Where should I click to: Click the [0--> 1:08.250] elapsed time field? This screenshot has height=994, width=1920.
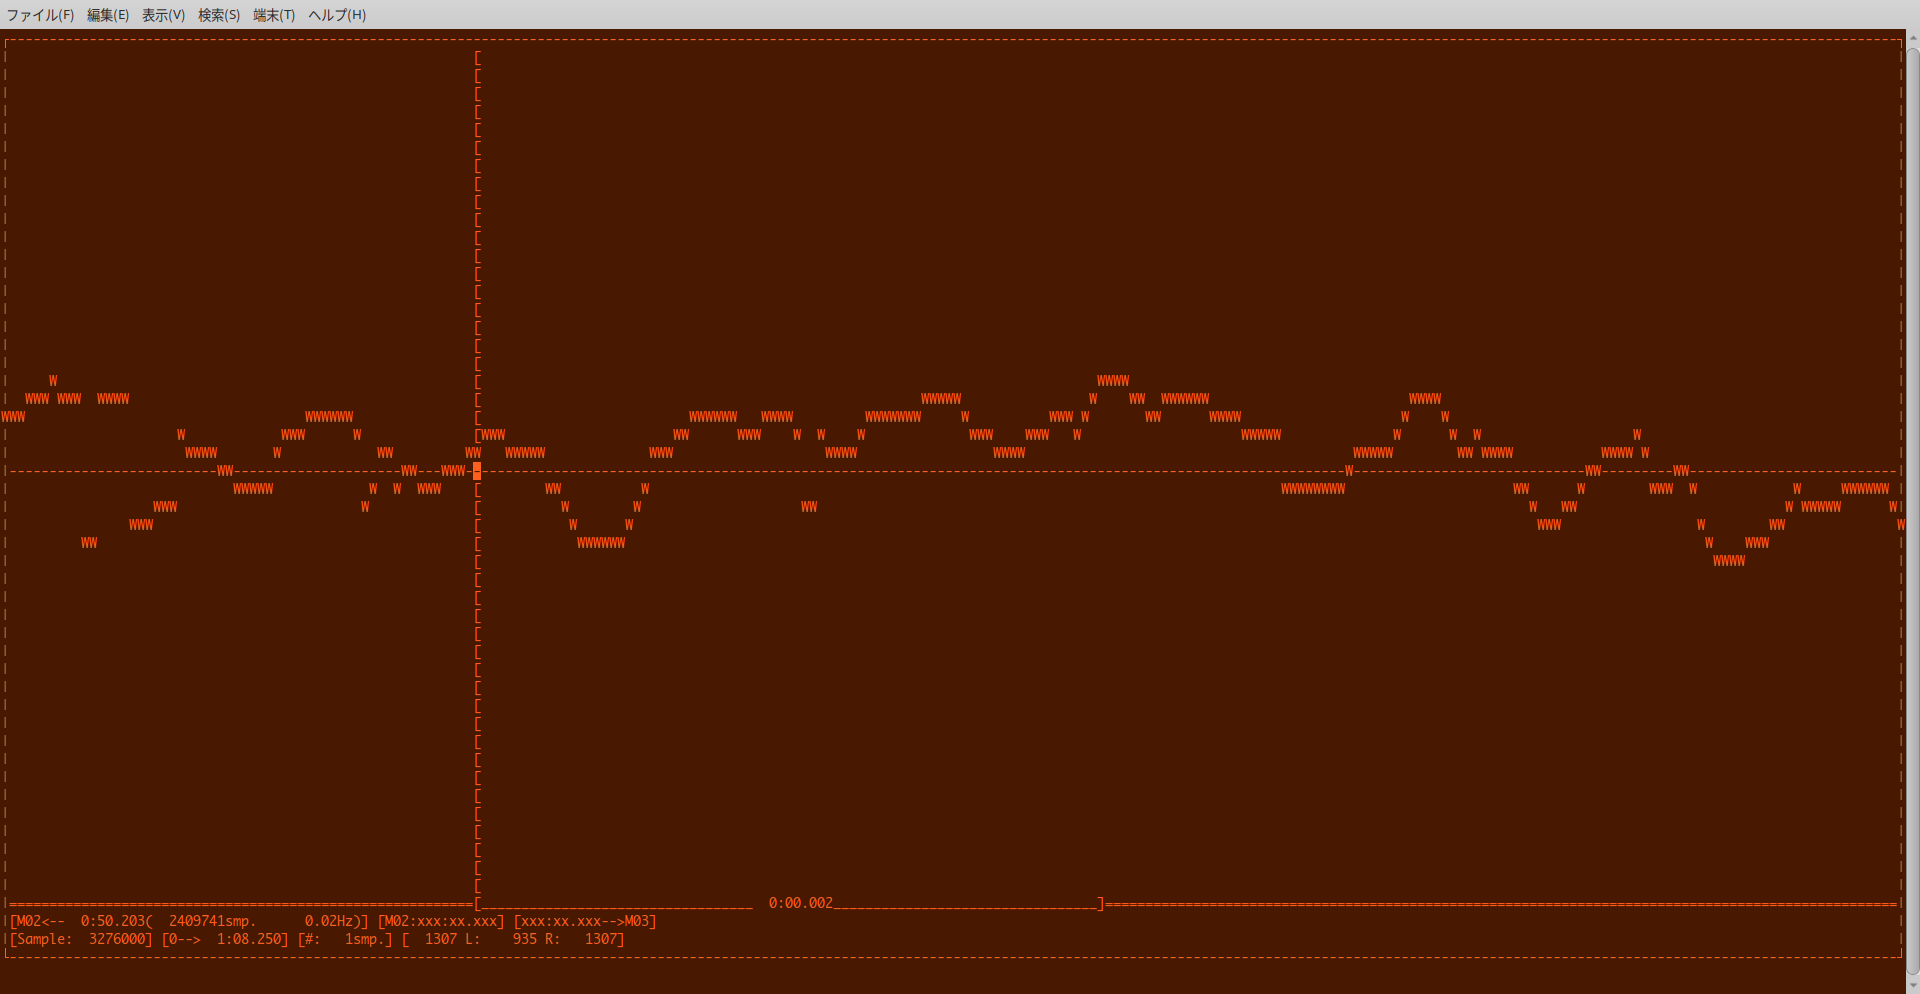225,939
